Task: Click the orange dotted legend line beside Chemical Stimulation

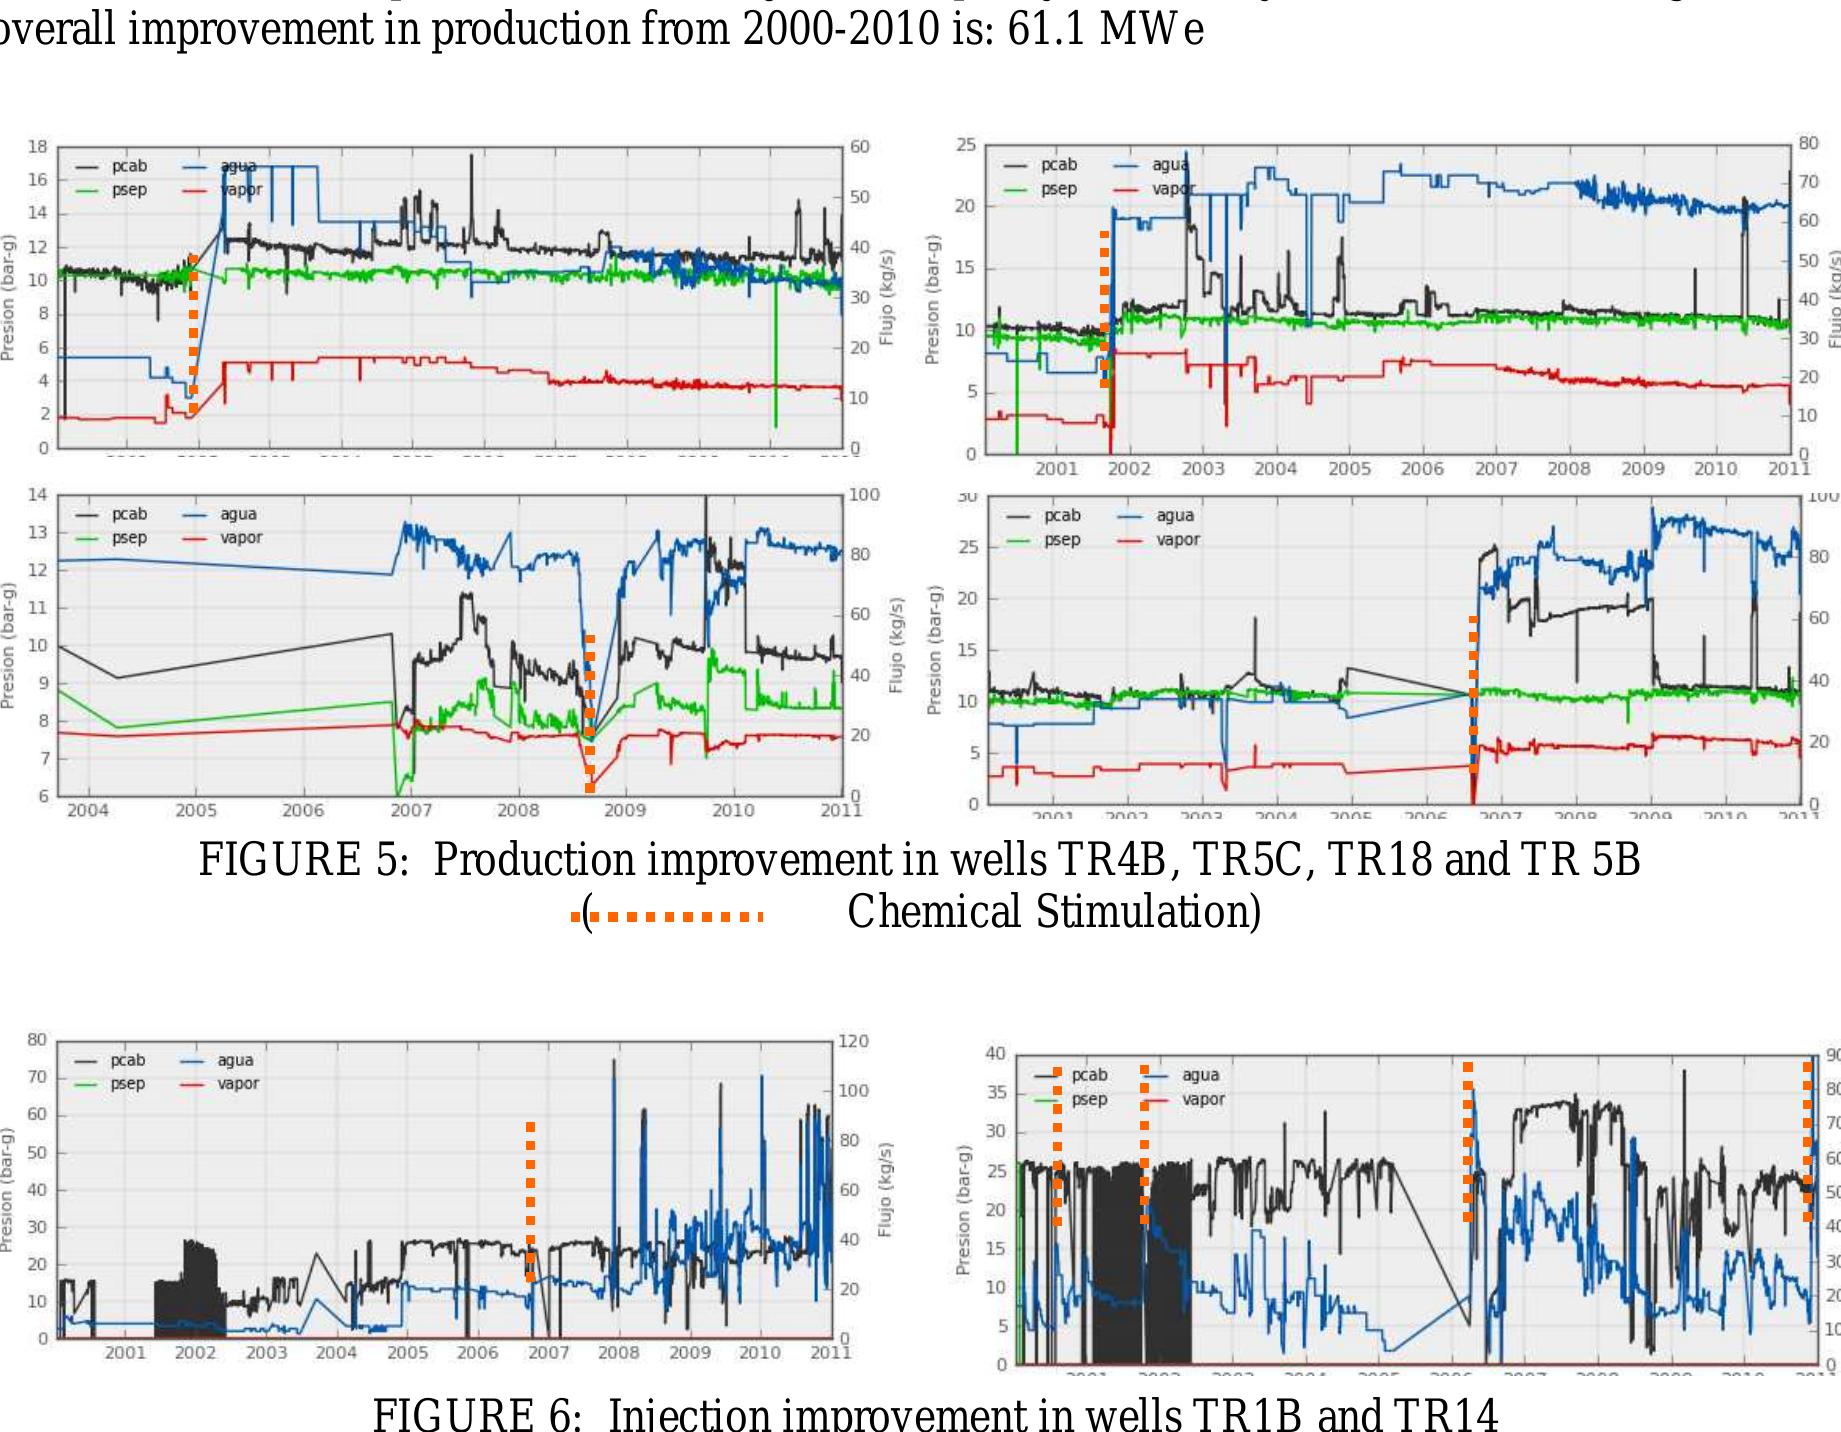Action: (670, 916)
